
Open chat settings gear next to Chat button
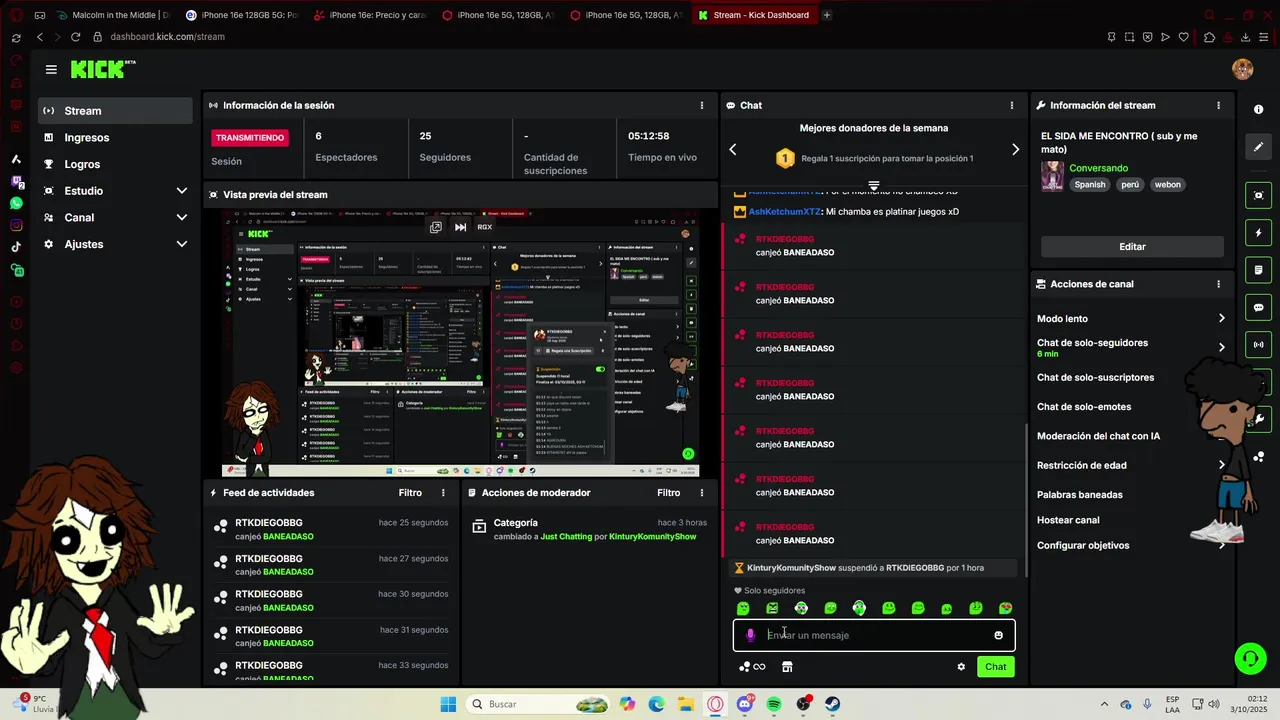961,667
